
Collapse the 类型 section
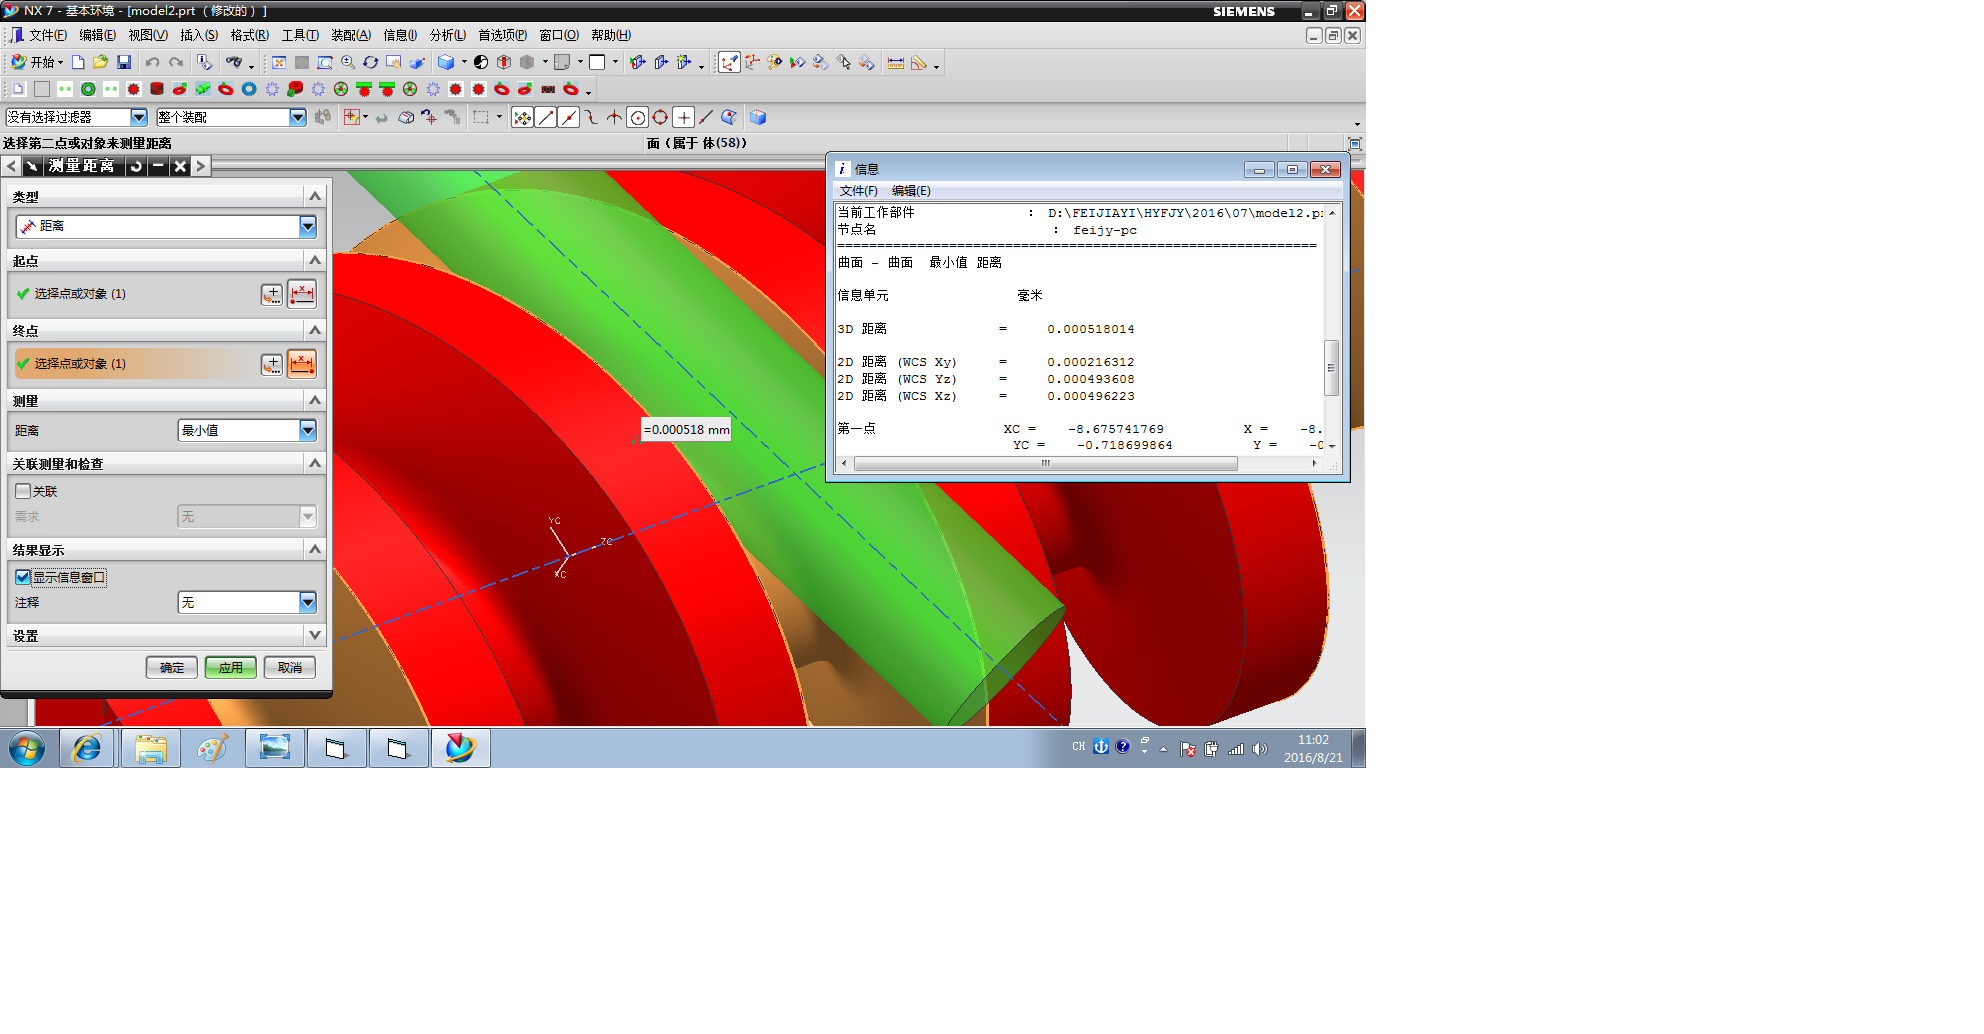click(x=315, y=196)
